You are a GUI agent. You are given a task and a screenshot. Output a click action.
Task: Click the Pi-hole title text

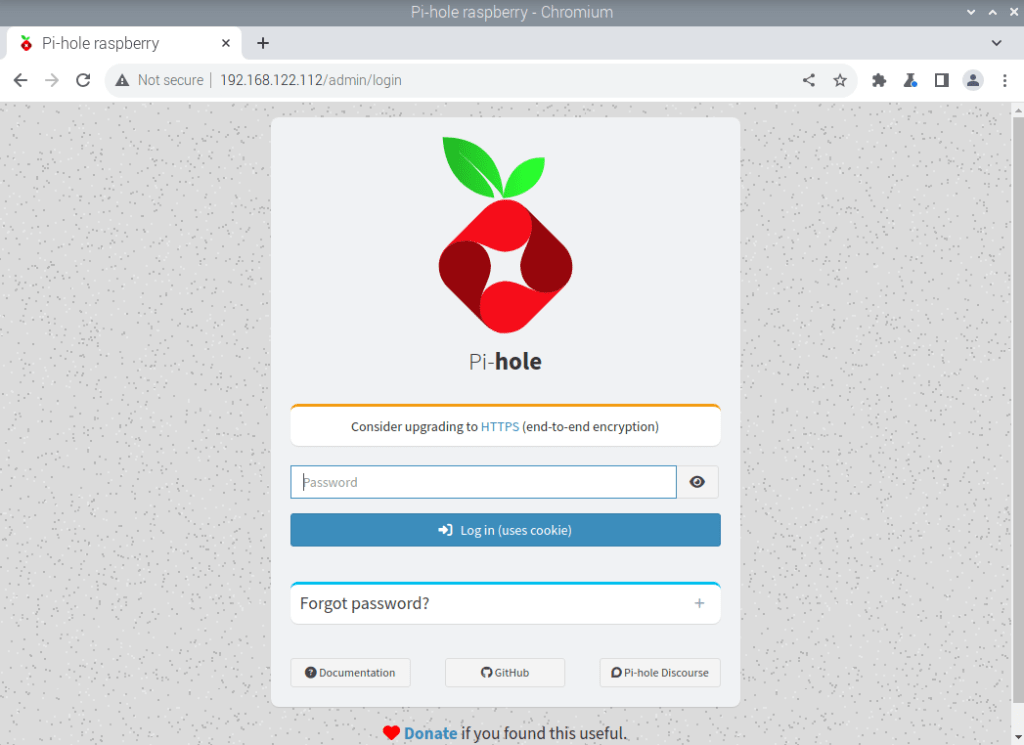tap(505, 362)
